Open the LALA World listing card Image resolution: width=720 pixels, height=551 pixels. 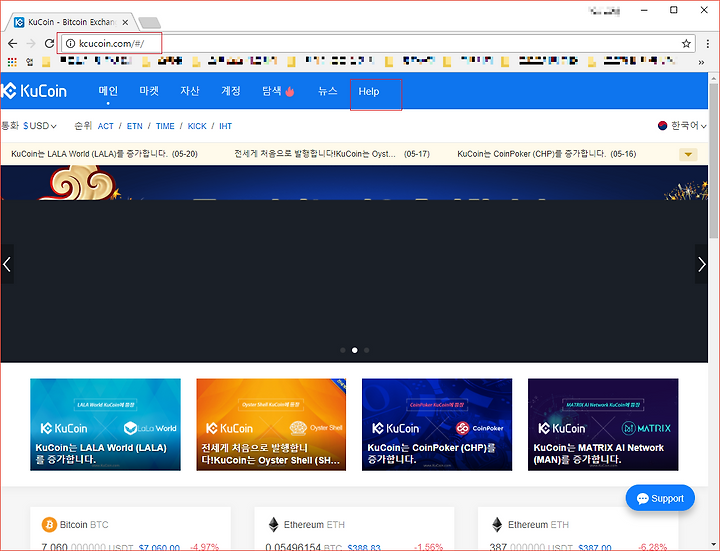pyautogui.click(x=106, y=425)
